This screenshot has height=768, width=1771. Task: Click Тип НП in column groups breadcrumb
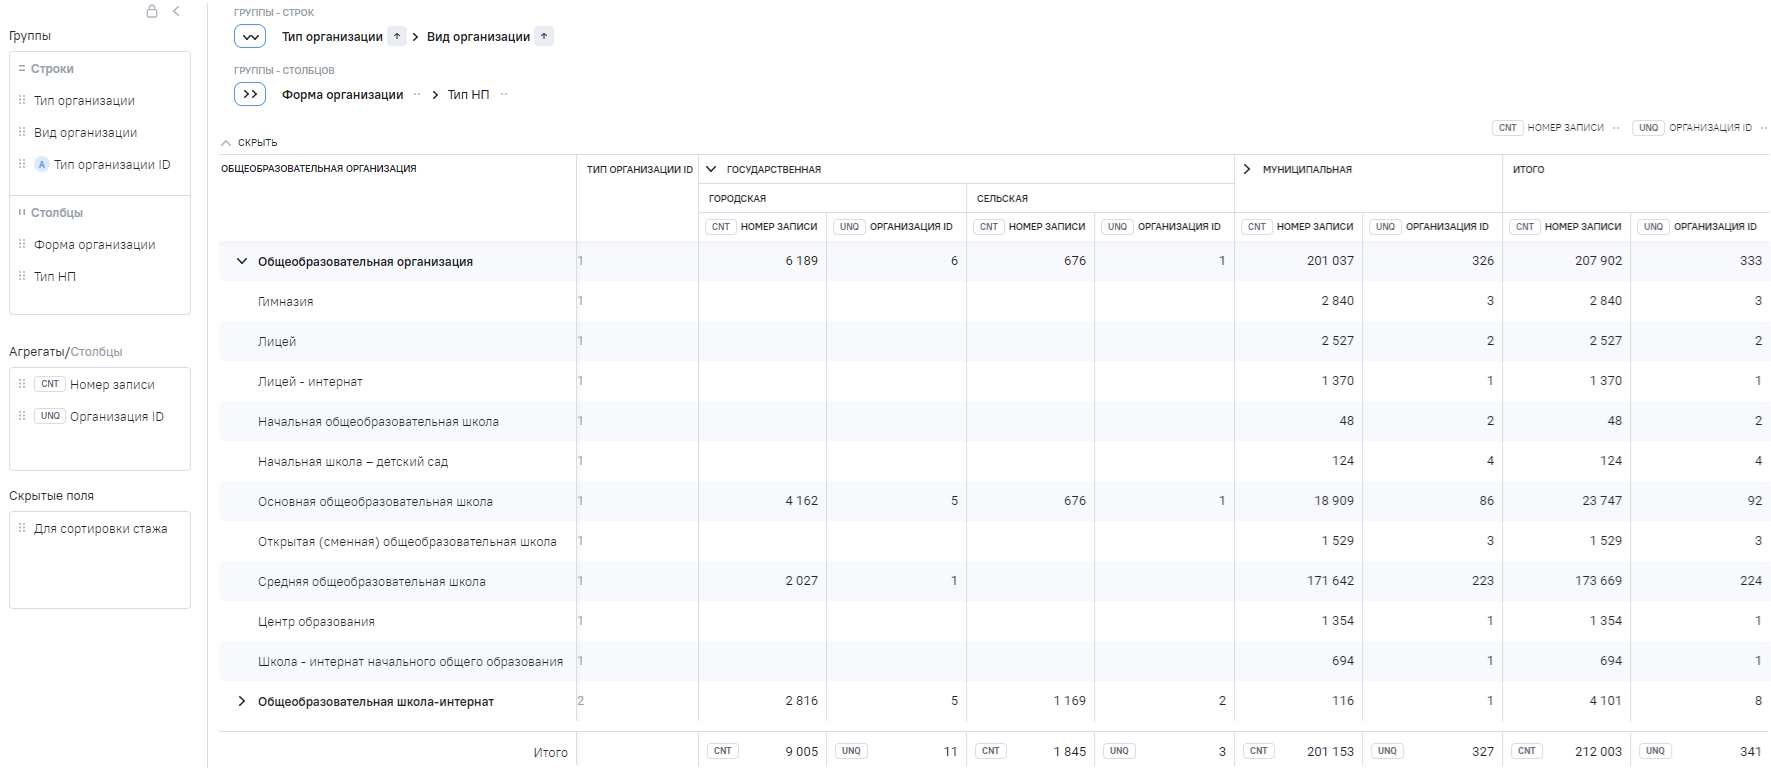point(468,95)
